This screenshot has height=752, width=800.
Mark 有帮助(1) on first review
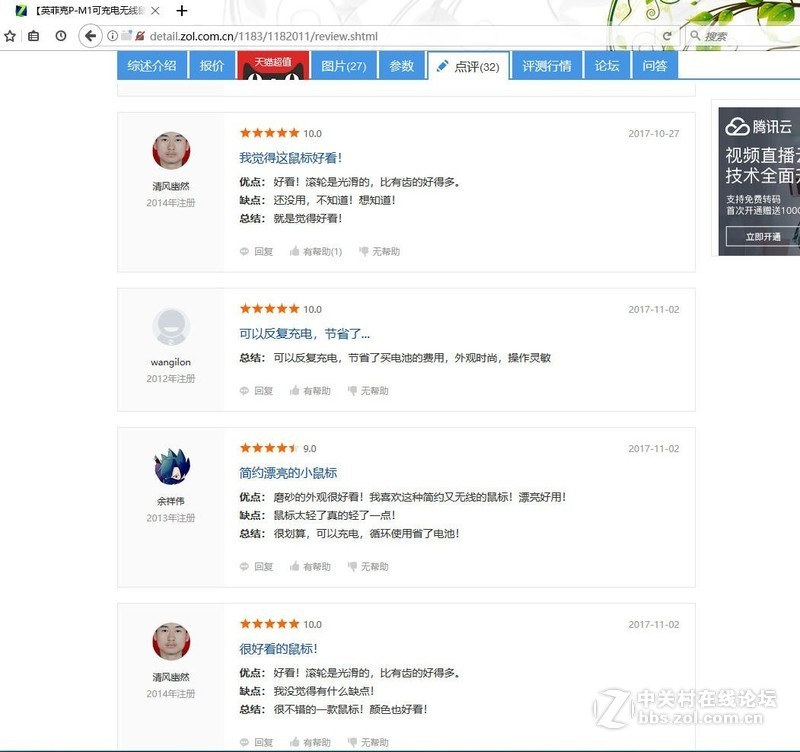316,252
